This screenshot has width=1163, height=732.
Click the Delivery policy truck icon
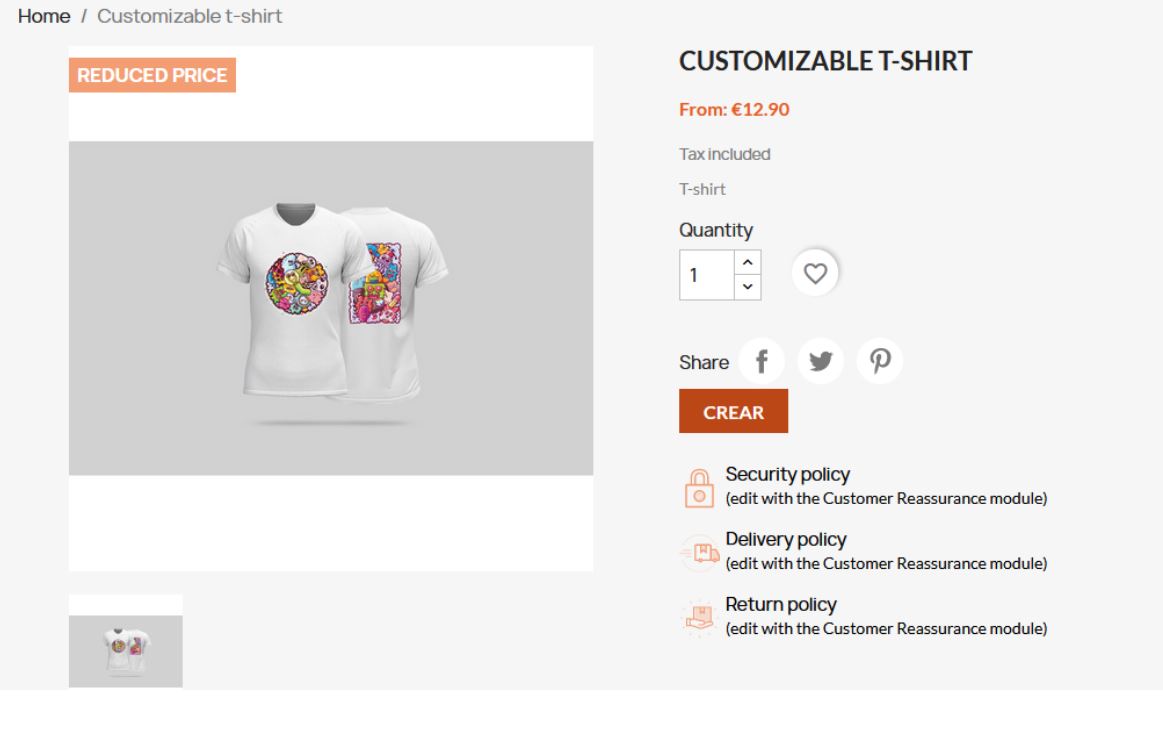pos(700,552)
